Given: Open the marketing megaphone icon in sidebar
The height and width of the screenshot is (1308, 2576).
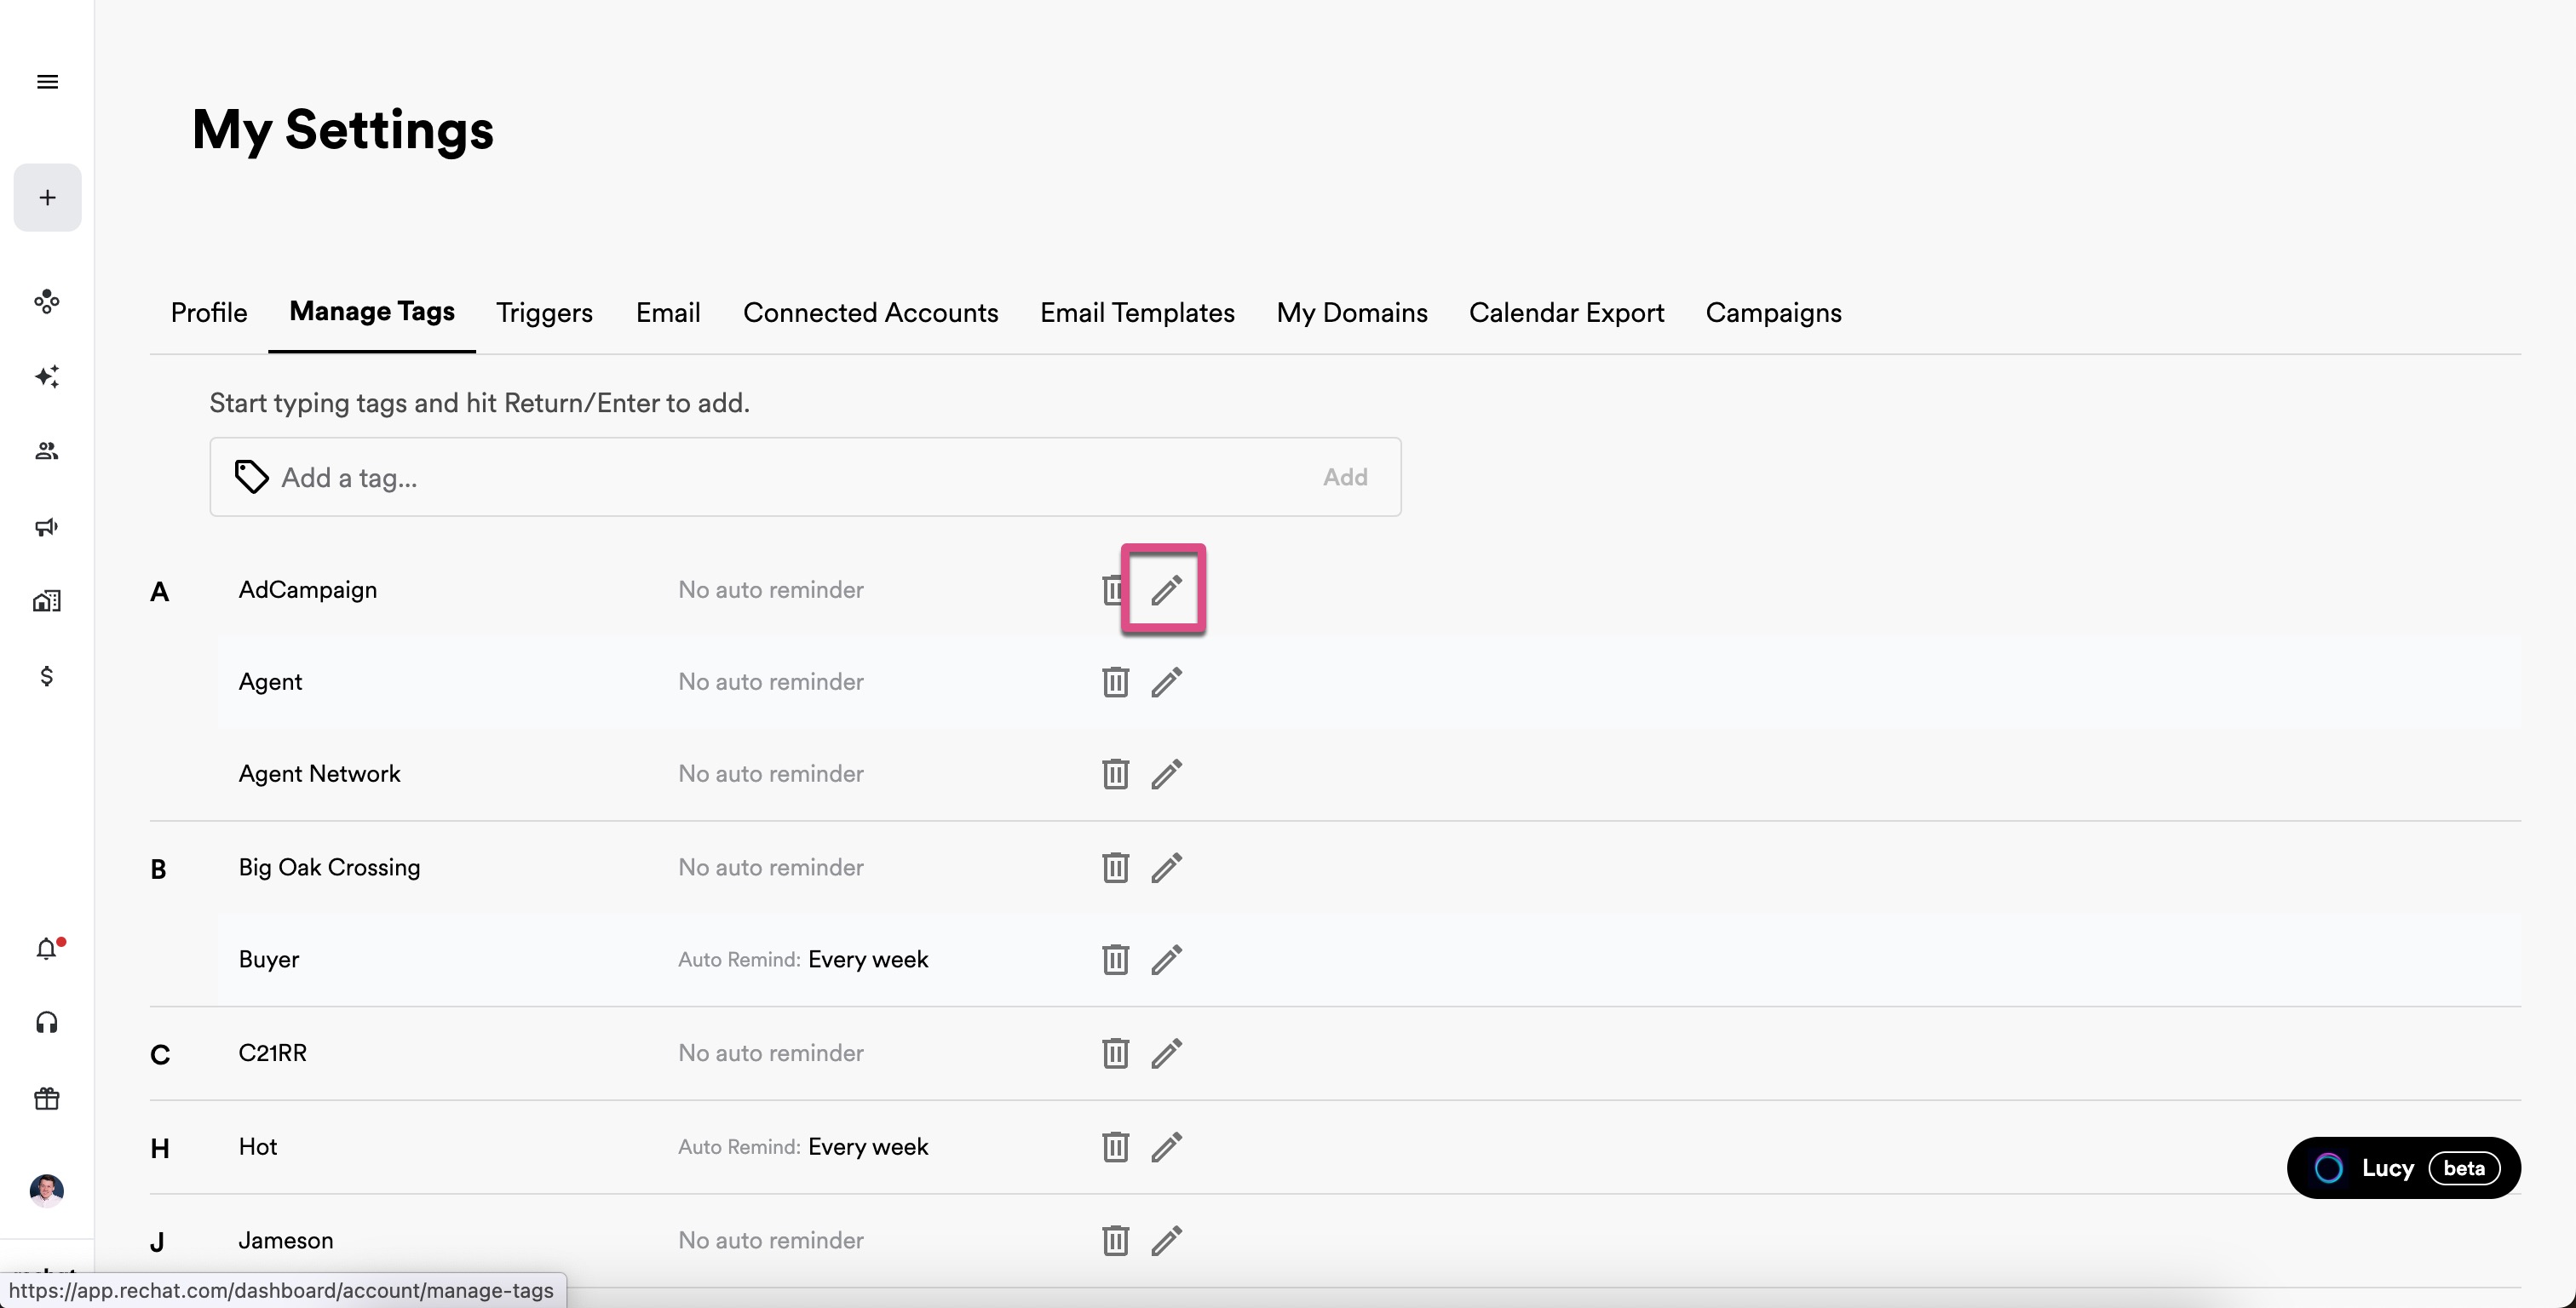Looking at the screenshot, I should pos(47,527).
